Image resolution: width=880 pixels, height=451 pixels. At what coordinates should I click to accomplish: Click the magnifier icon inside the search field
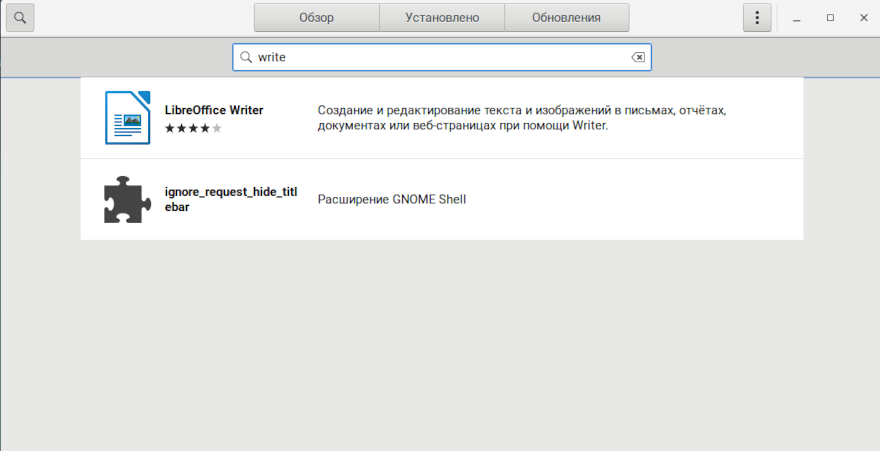click(x=246, y=58)
